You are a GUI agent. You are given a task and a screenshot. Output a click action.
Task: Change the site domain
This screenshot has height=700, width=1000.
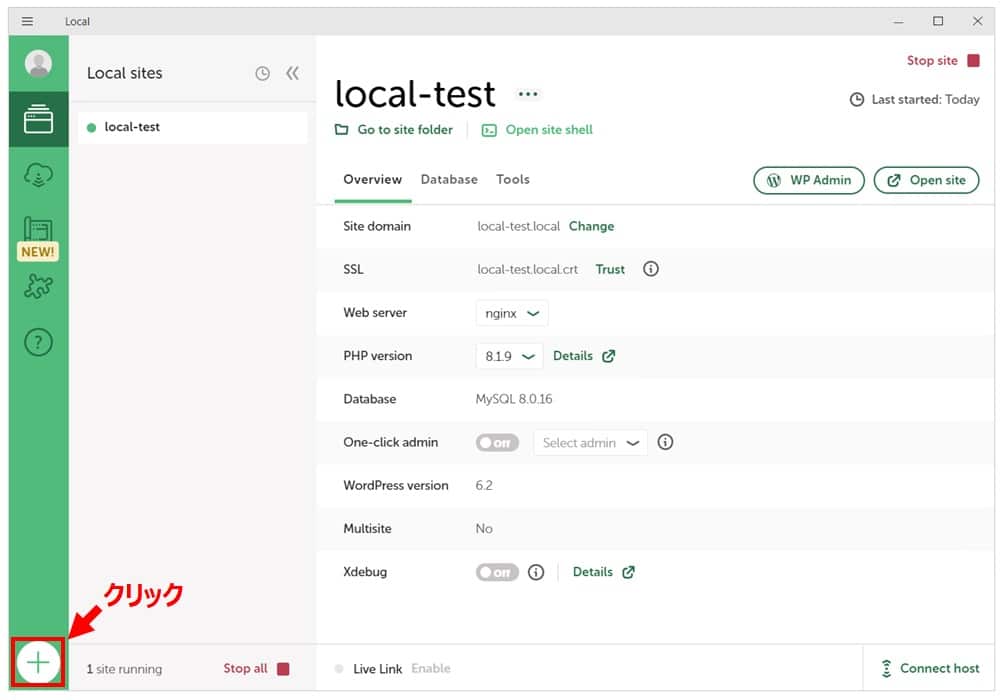(x=591, y=226)
